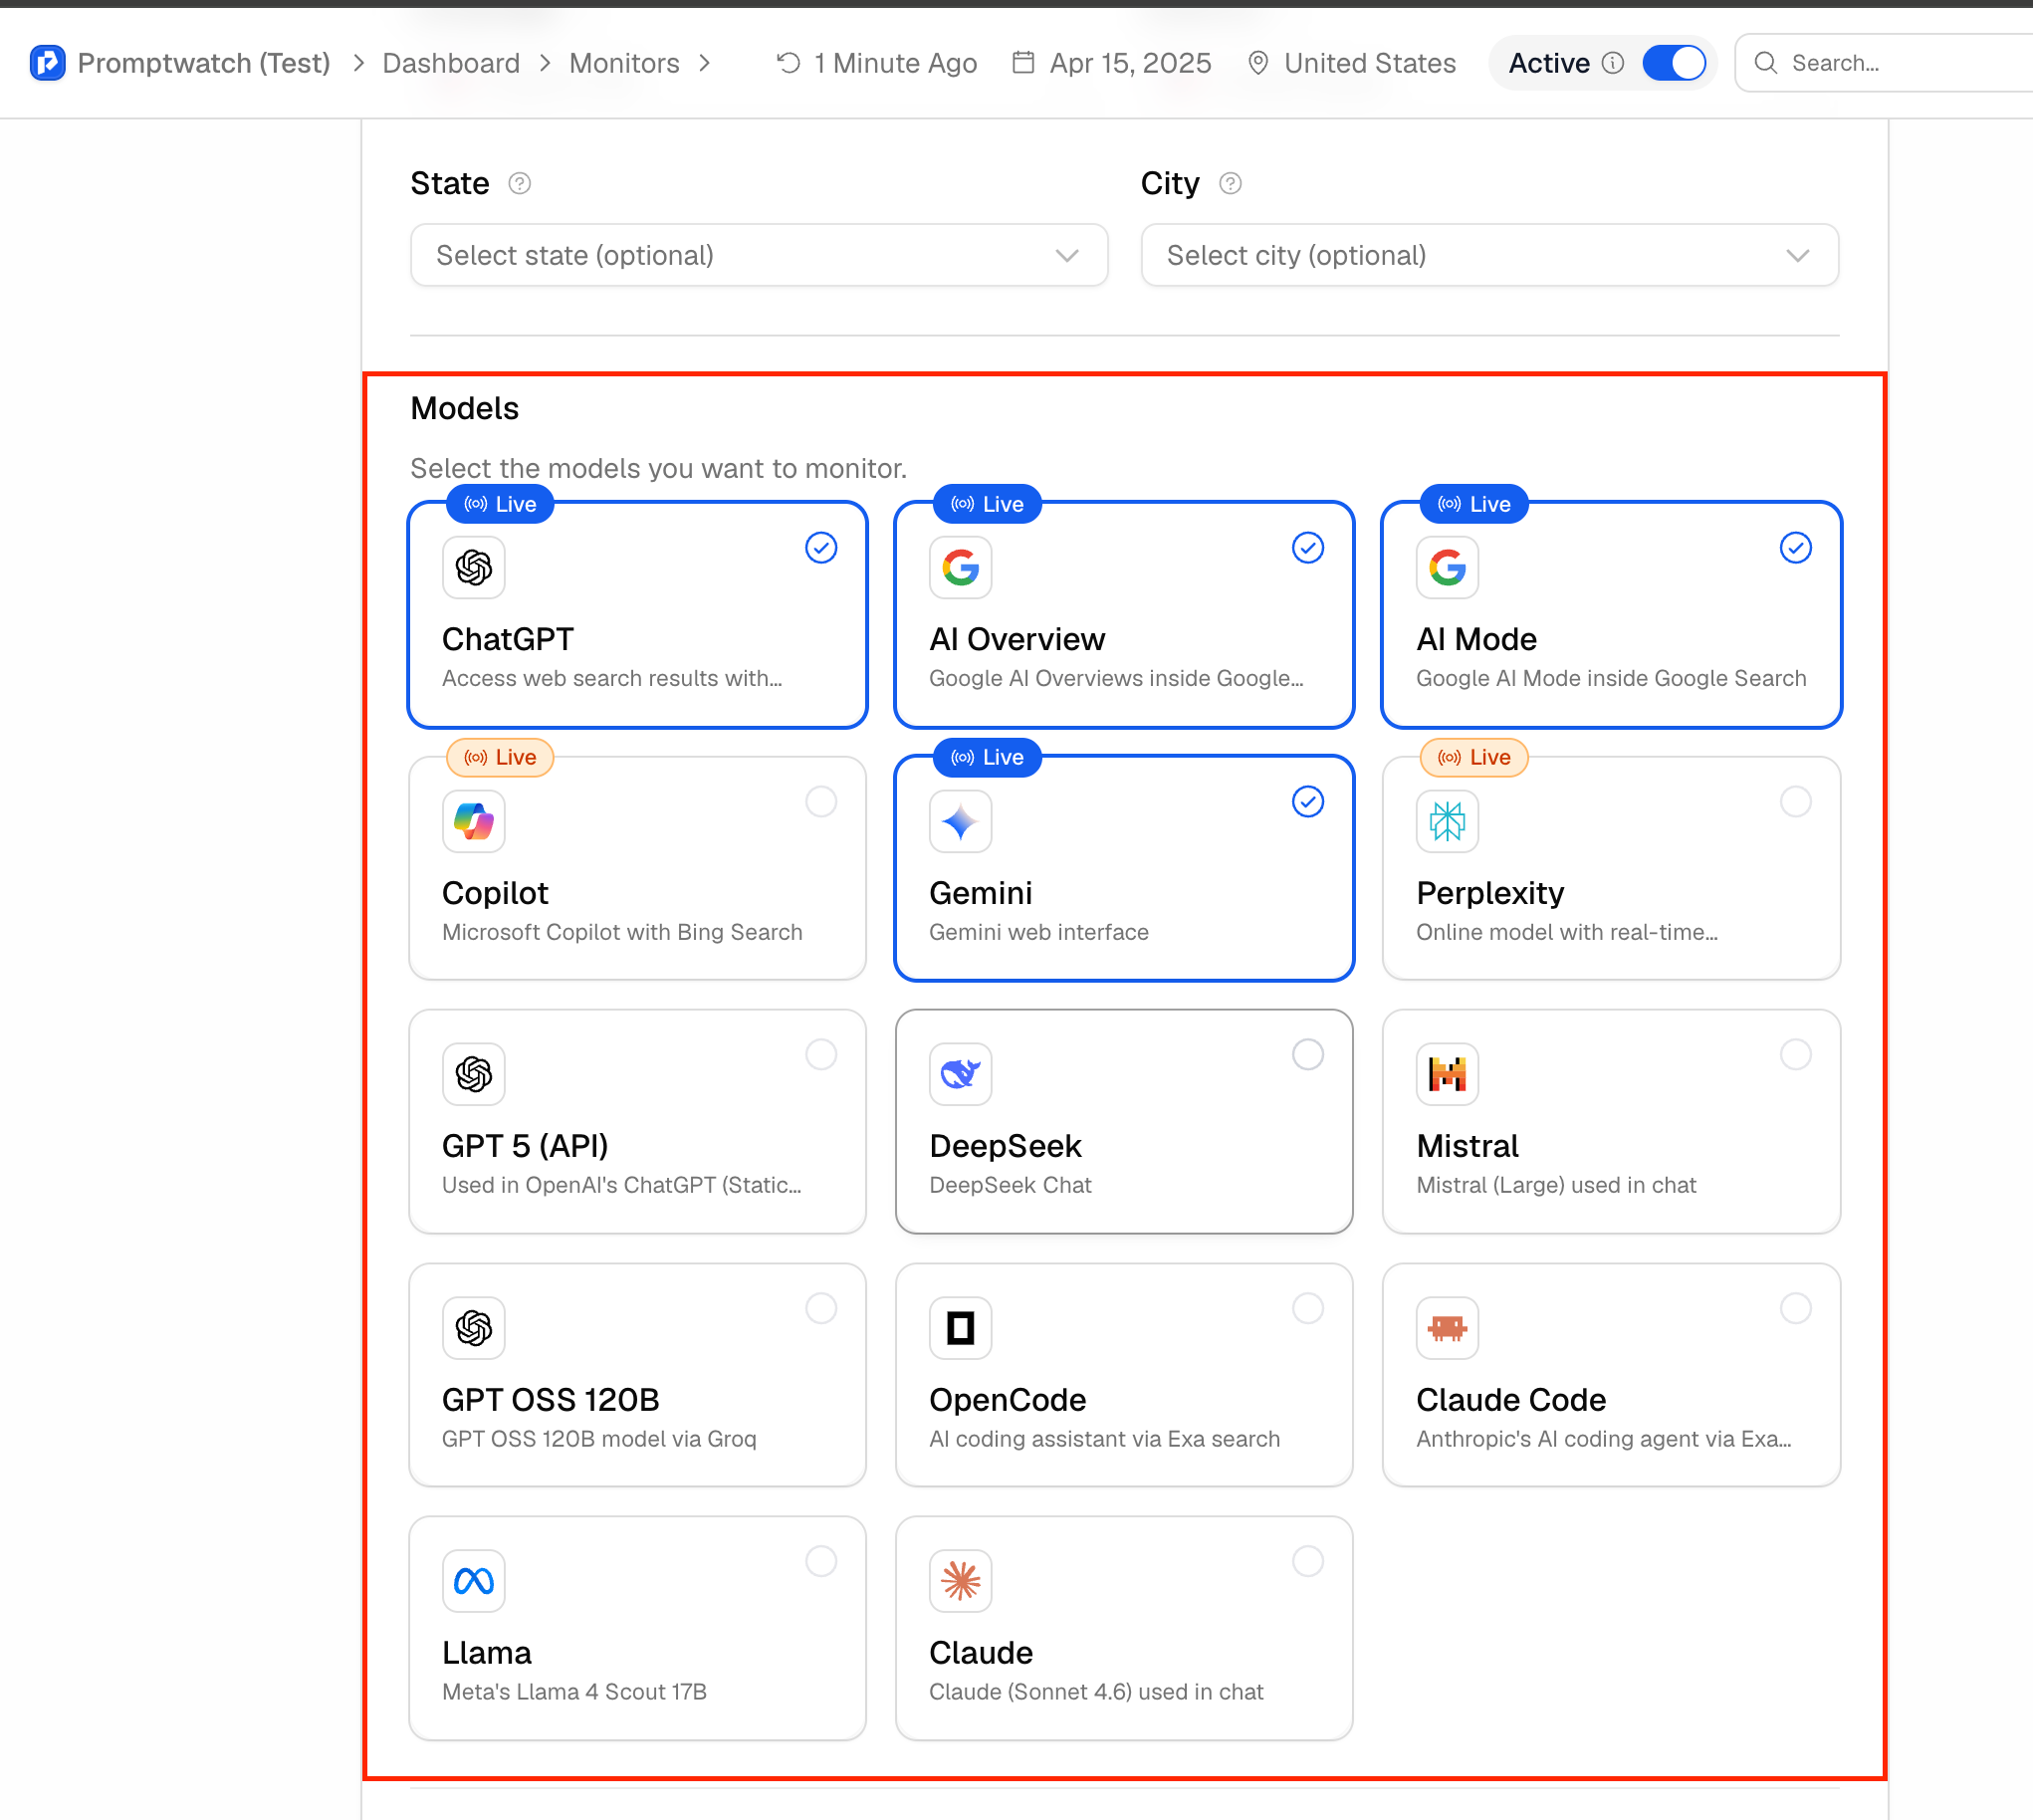The height and width of the screenshot is (1820, 2033).
Task: Open the Select state dropdown
Action: click(759, 256)
